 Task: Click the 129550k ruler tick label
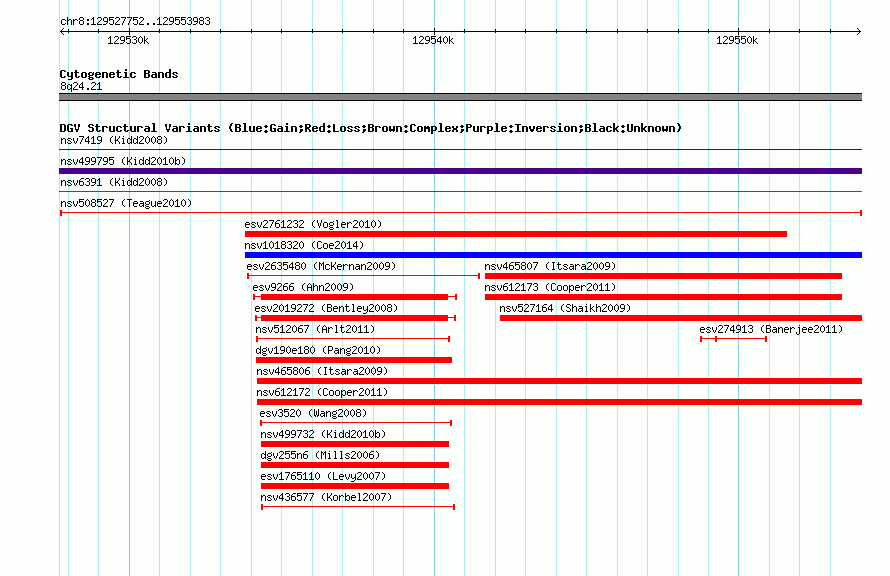pyautogui.click(x=737, y=40)
